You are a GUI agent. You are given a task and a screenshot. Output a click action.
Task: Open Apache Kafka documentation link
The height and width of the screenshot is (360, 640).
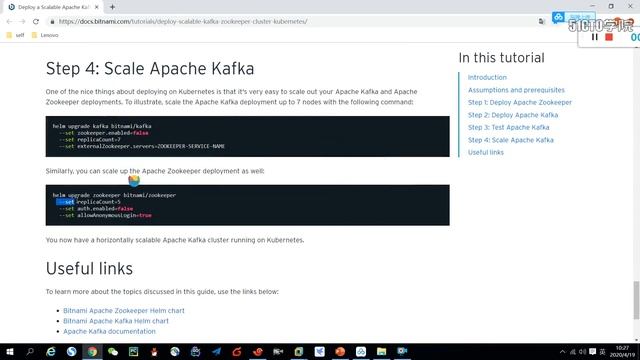pyautogui.click(x=109, y=331)
